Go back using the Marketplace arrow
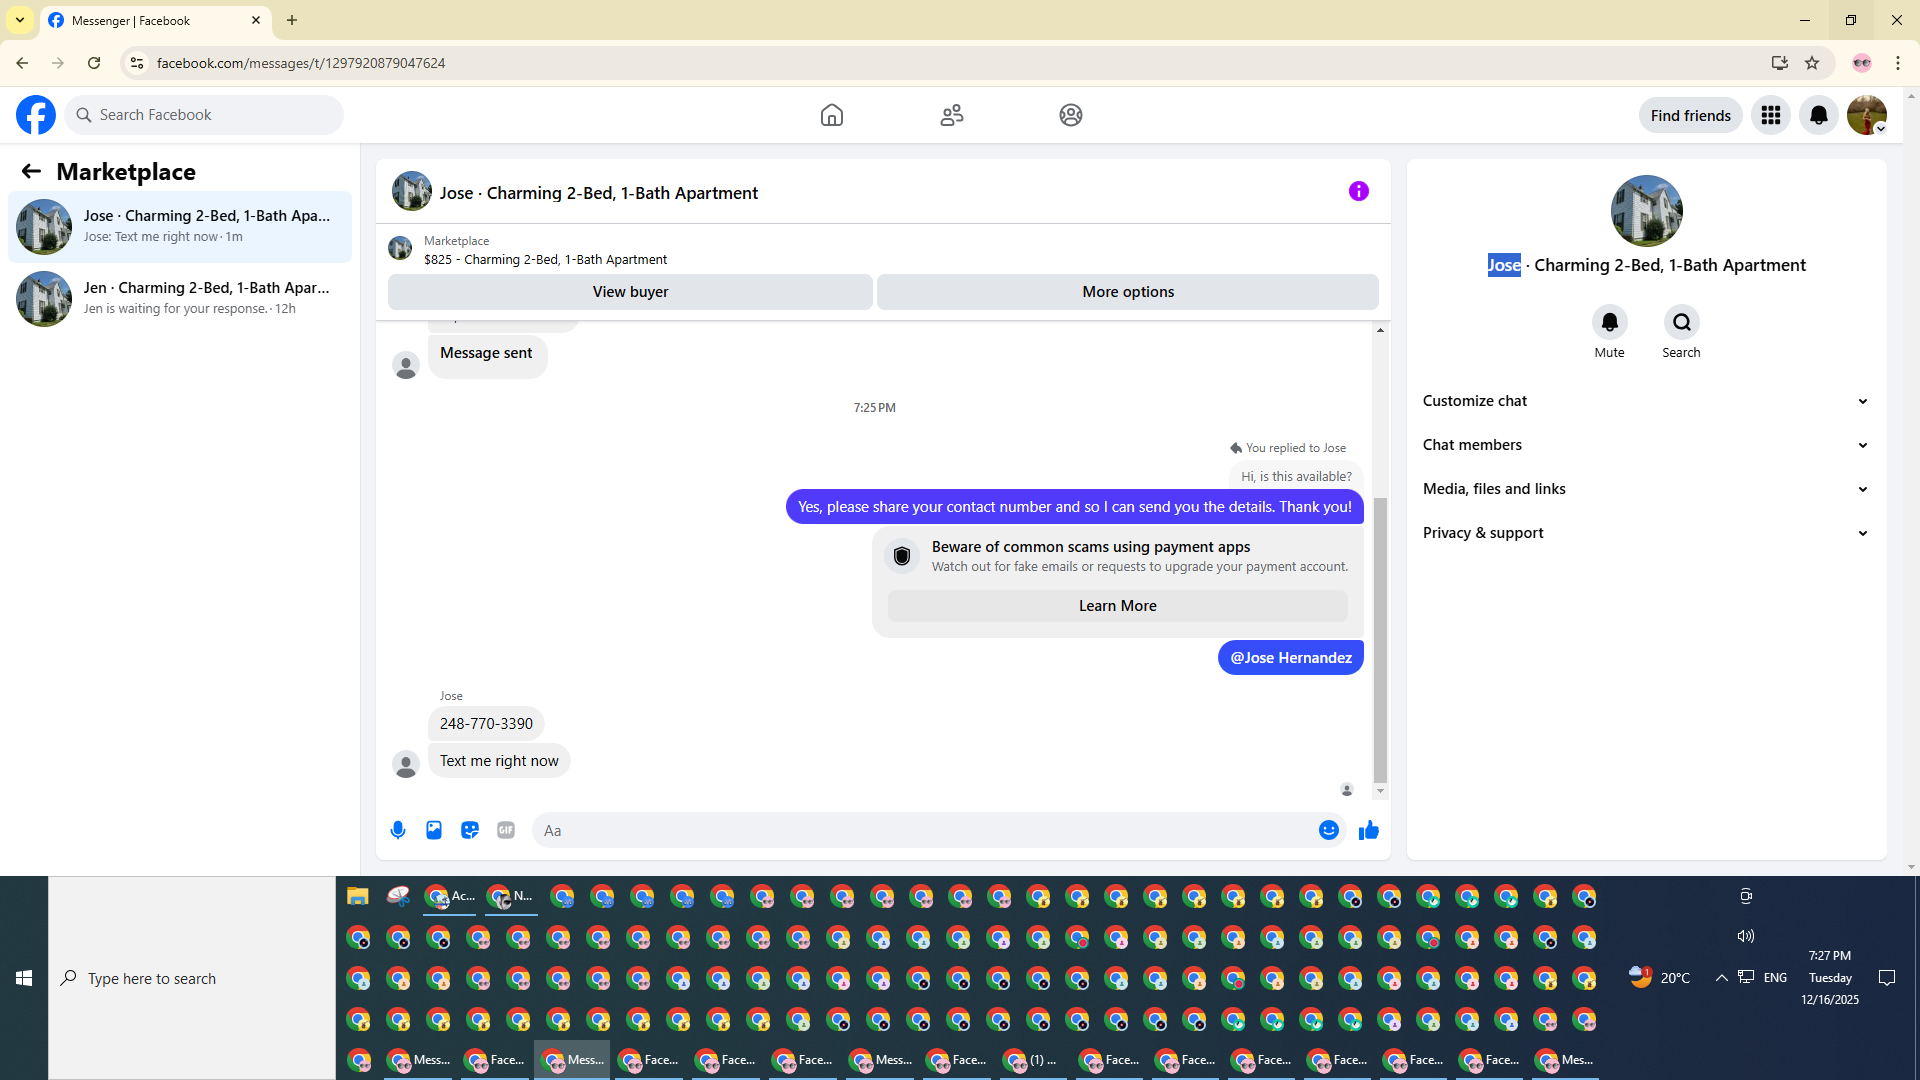Viewport: 1920px width, 1080px height. (31, 172)
